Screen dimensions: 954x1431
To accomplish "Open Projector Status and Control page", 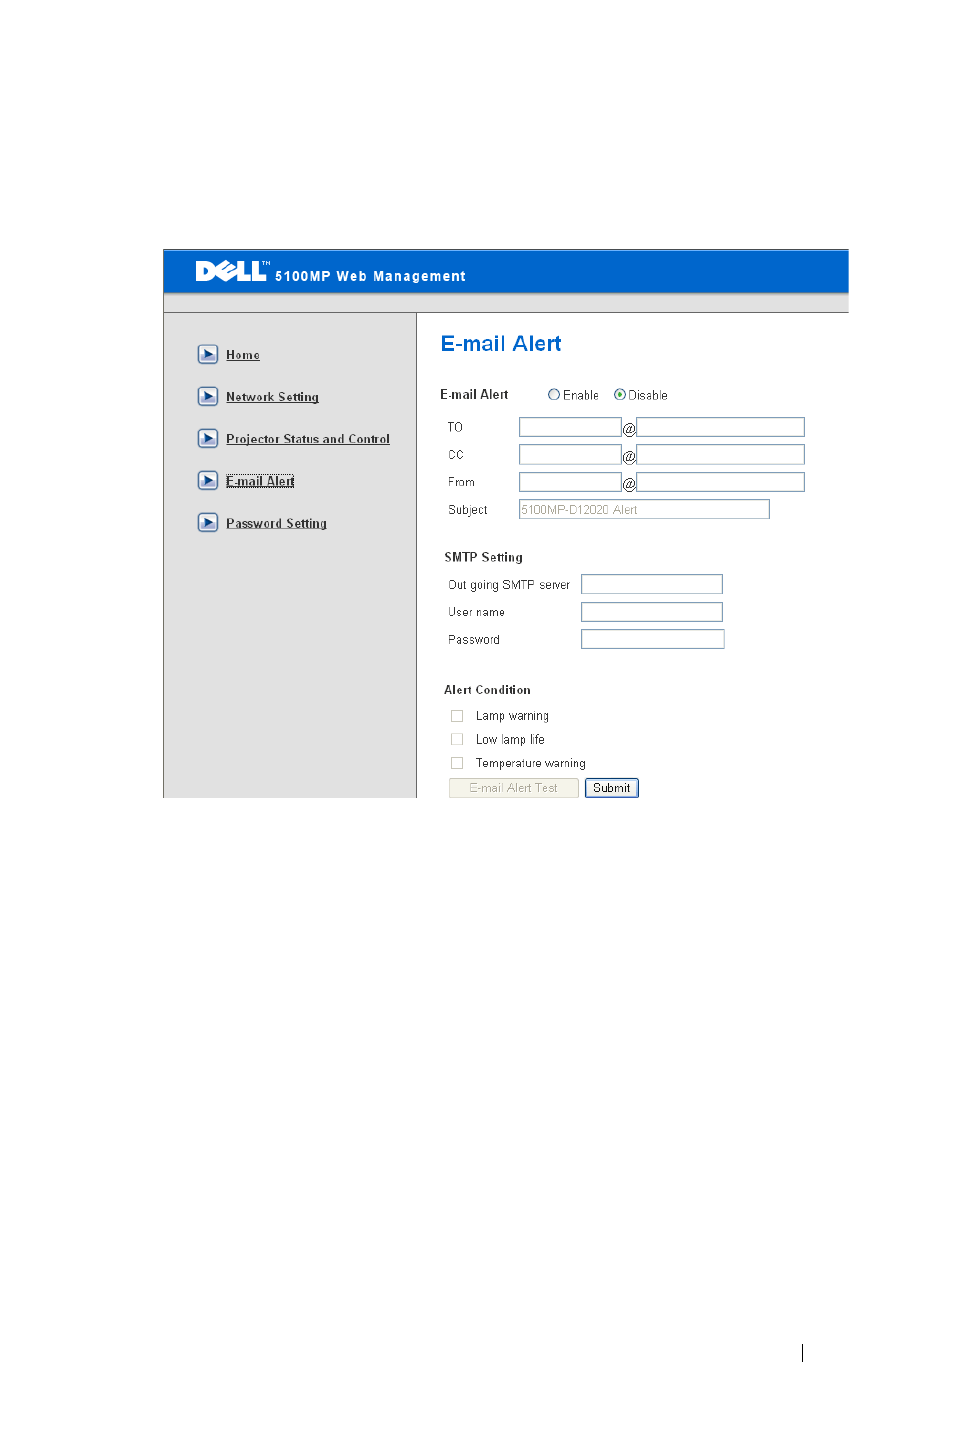I will coord(308,439).
